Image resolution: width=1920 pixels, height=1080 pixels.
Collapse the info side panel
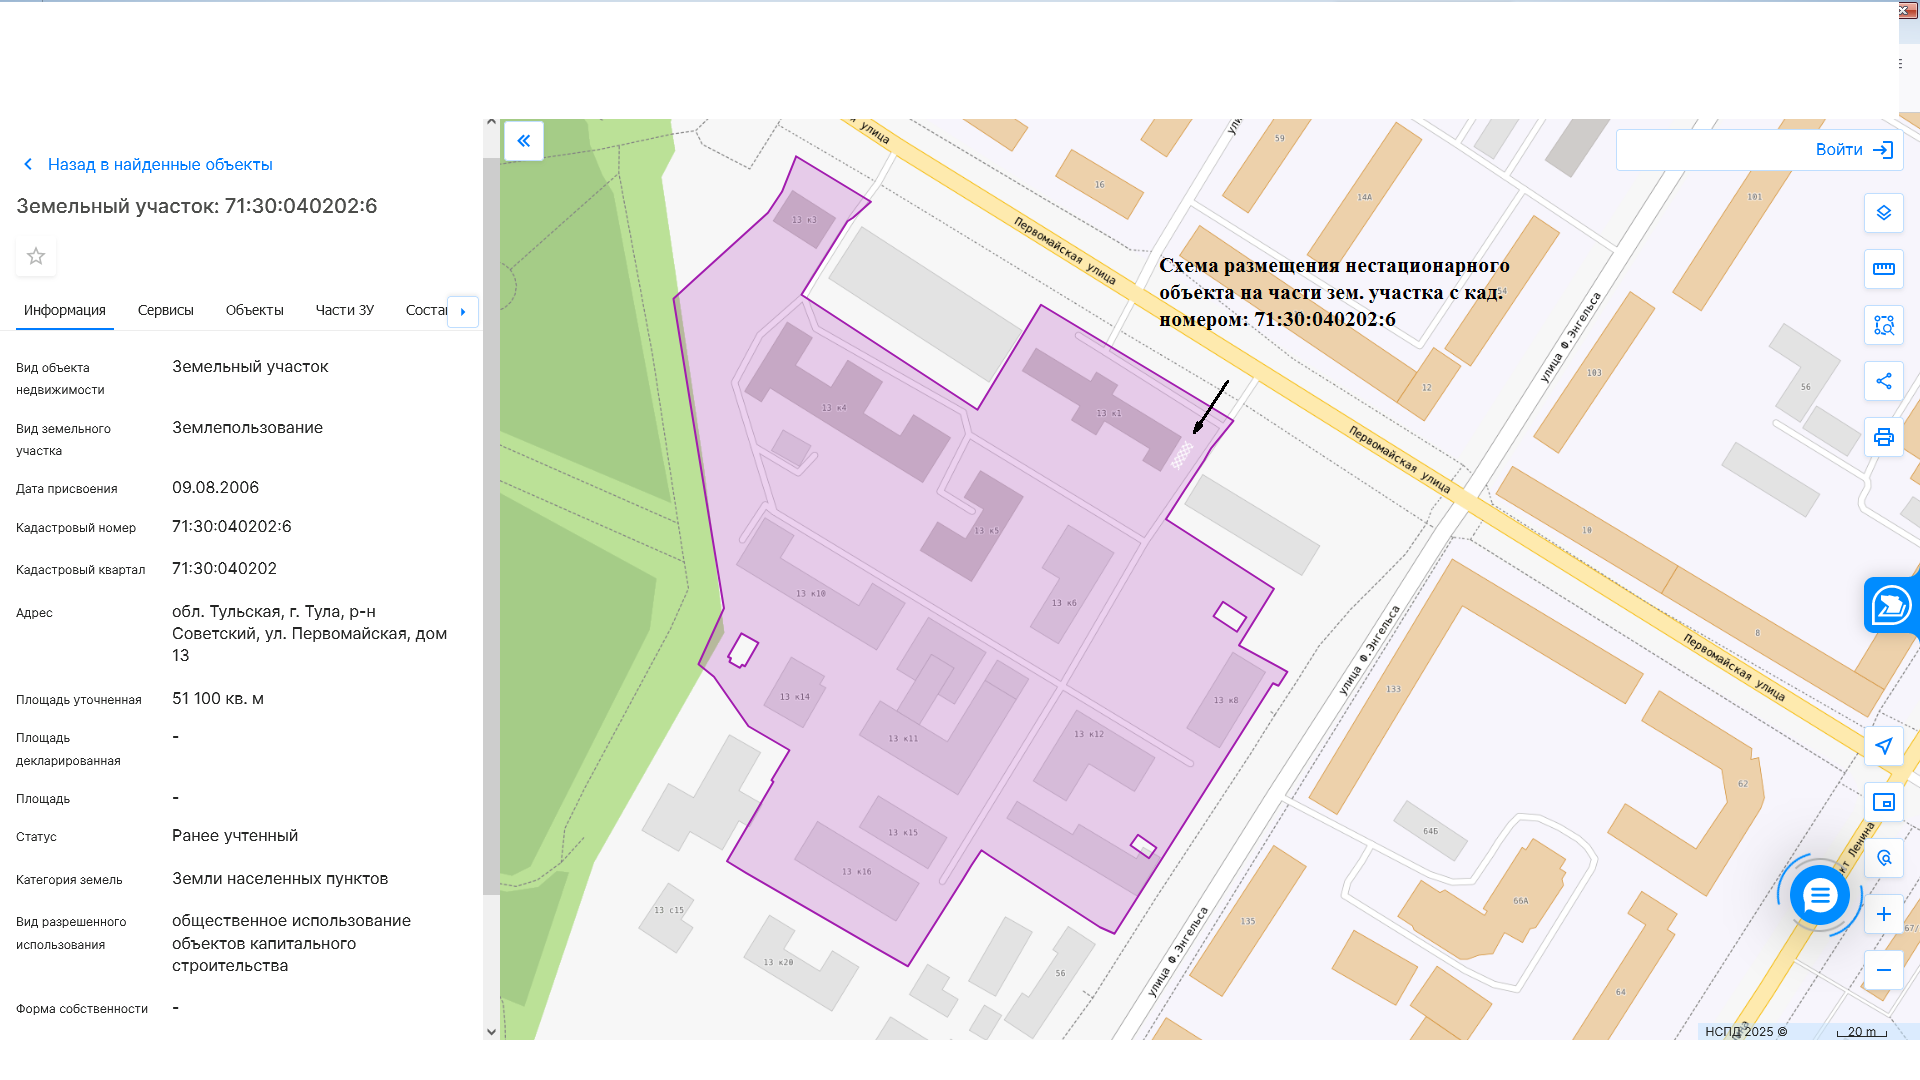coord(523,141)
